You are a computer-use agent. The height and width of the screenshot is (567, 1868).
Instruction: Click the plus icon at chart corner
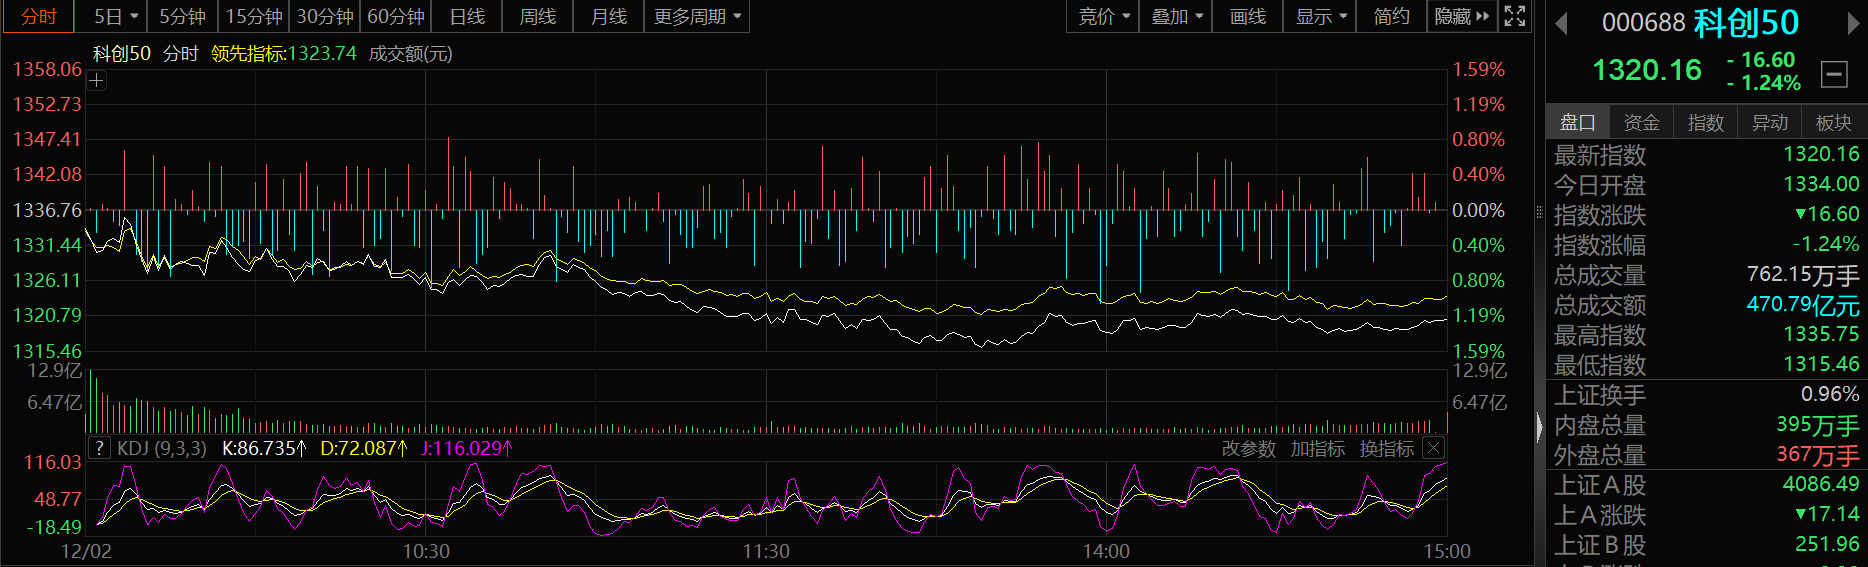97,81
